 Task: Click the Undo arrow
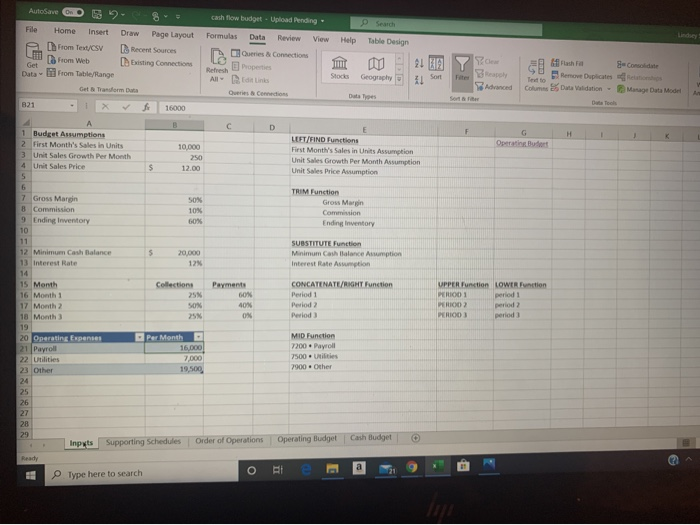pos(113,15)
